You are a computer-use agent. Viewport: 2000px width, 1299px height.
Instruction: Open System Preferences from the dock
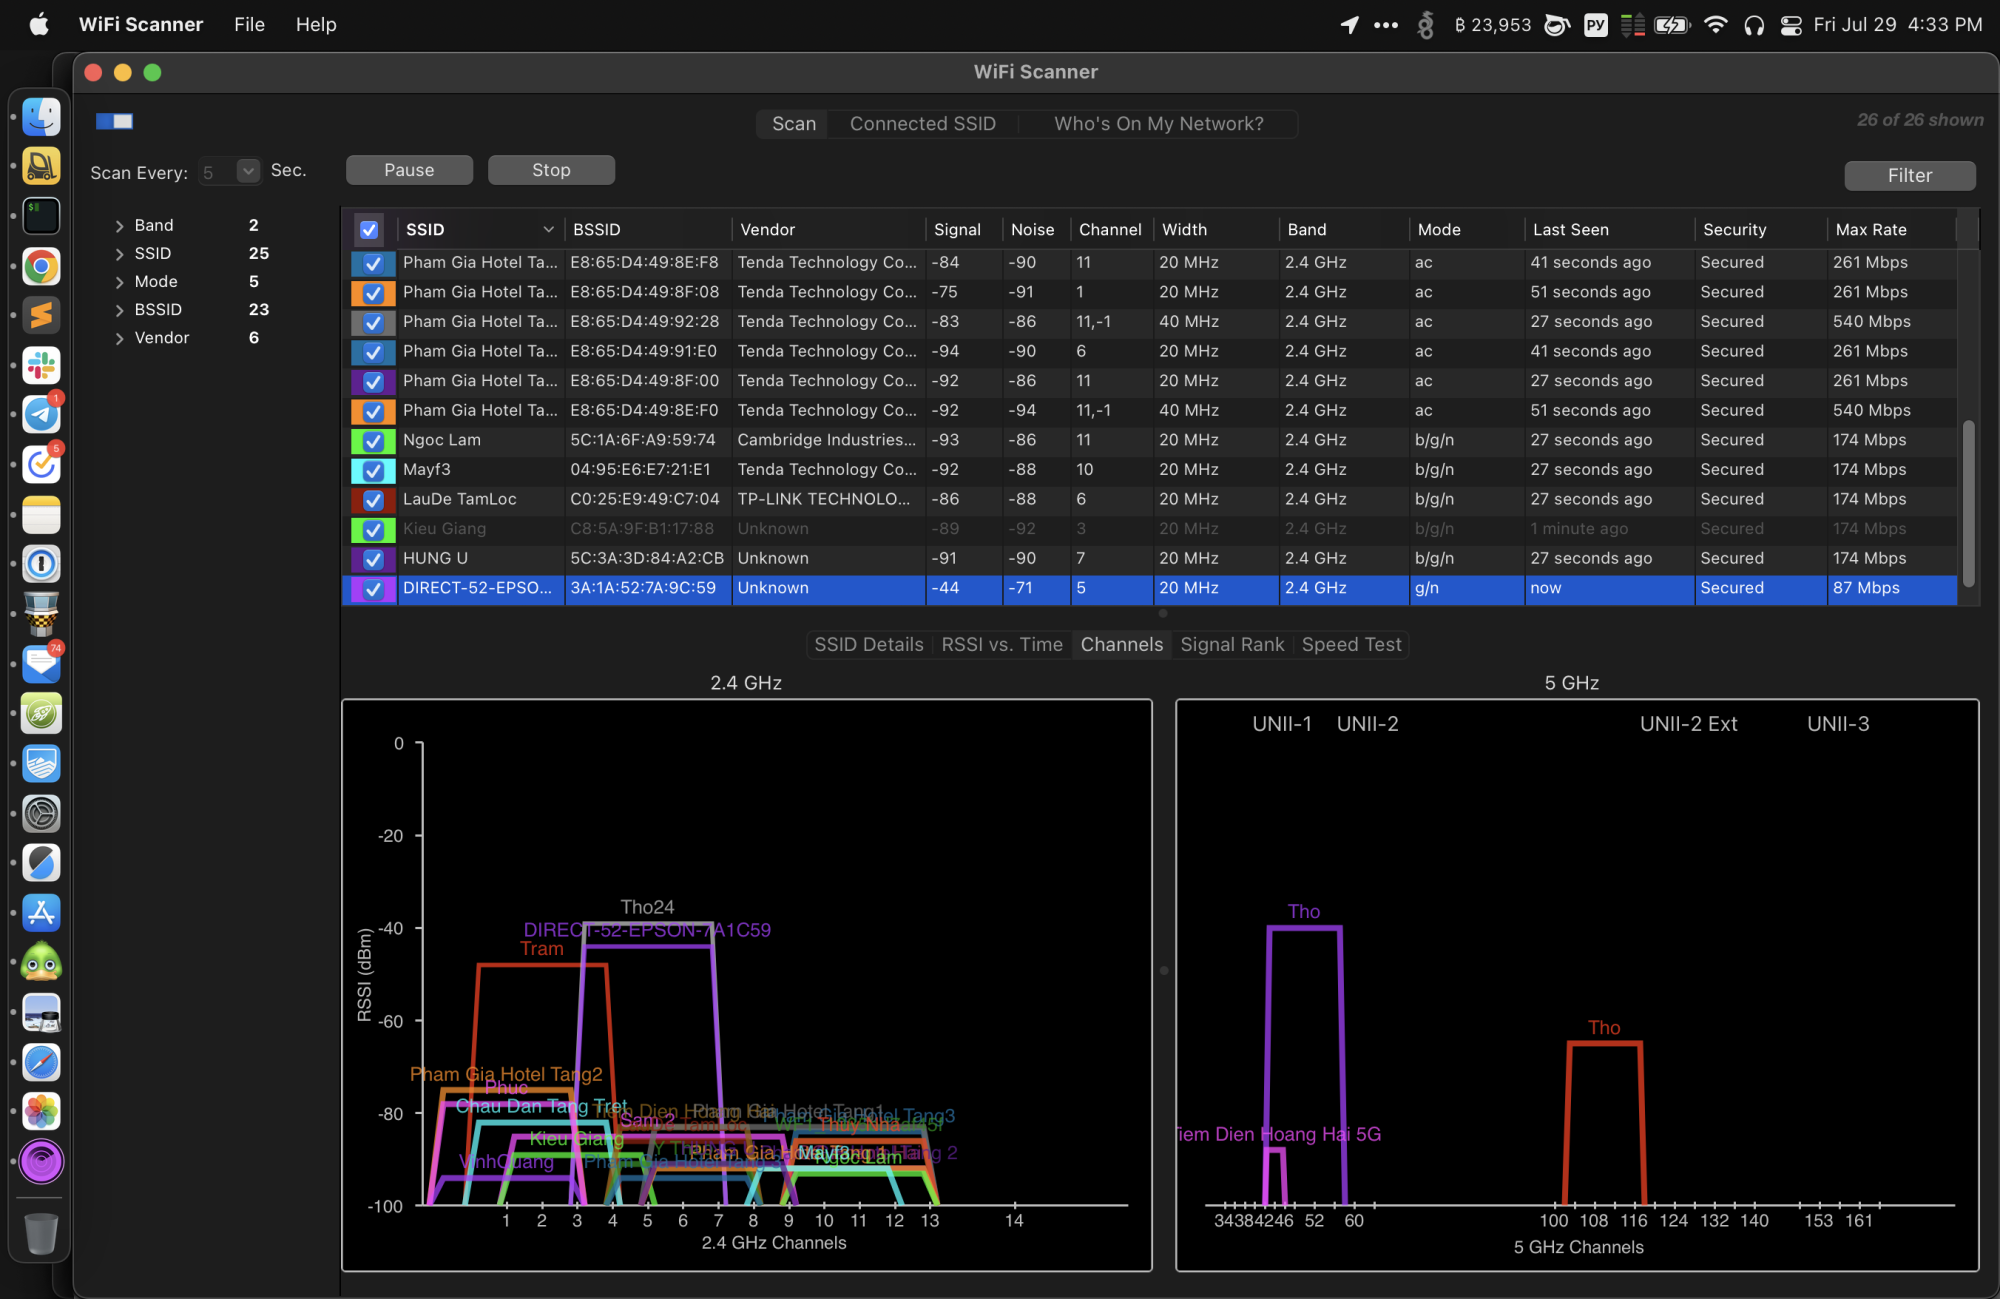[x=41, y=813]
